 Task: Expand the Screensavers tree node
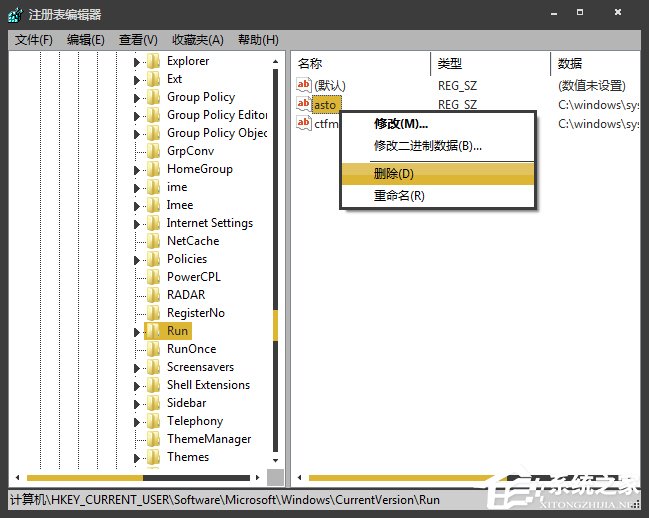click(x=138, y=367)
